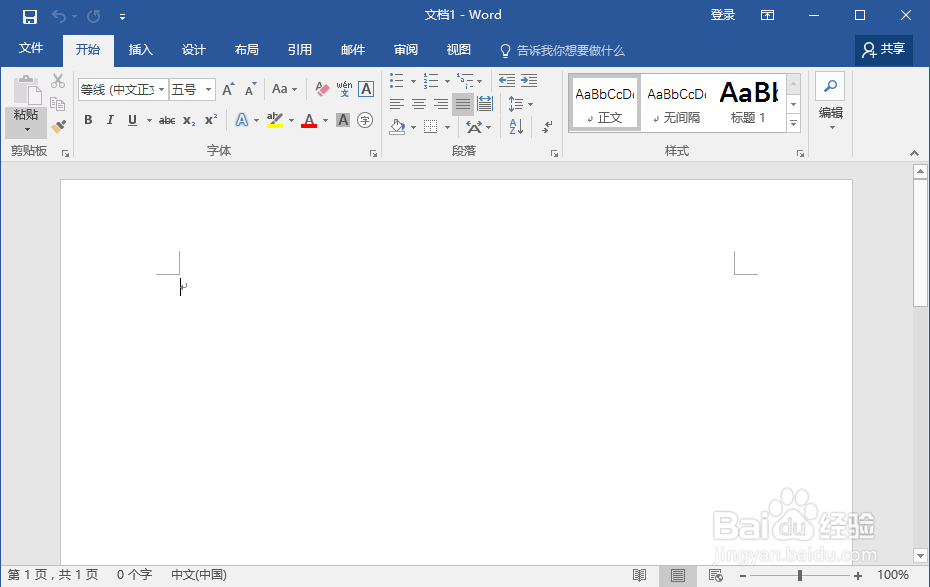
Task: Open the highlight color dropdown arrow
Action: 291,121
